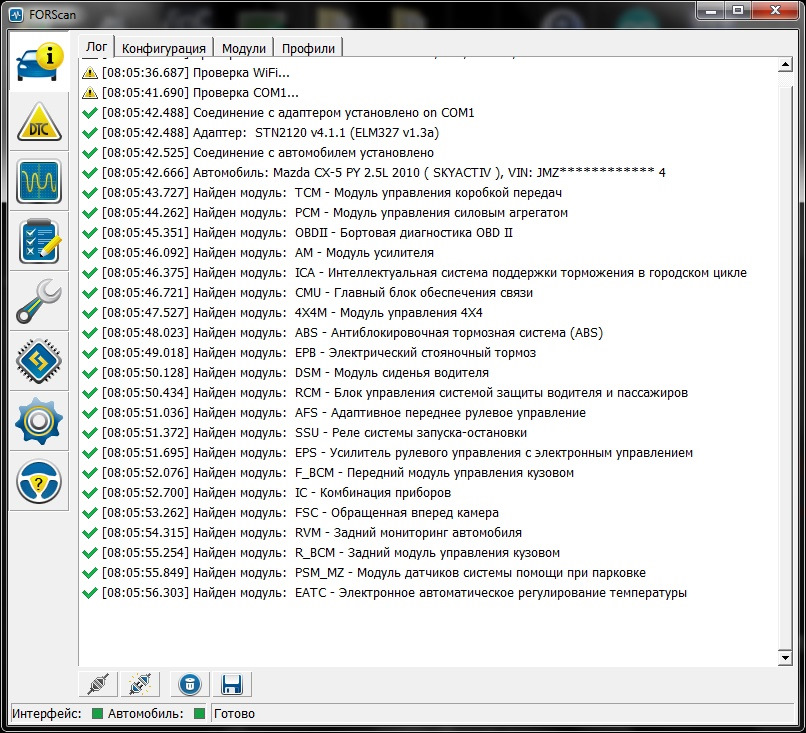Select the PSM_MZ module log entry
Image resolution: width=806 pixels, height=733 pixels.
364,573
